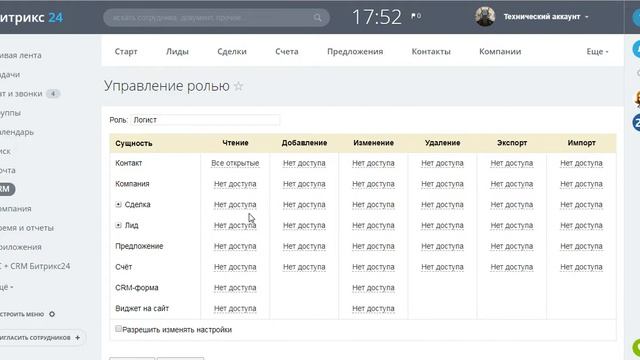This screenshot has height=360, width=640.
Task: Click the Предложение entity label
Action: [139, 246]
